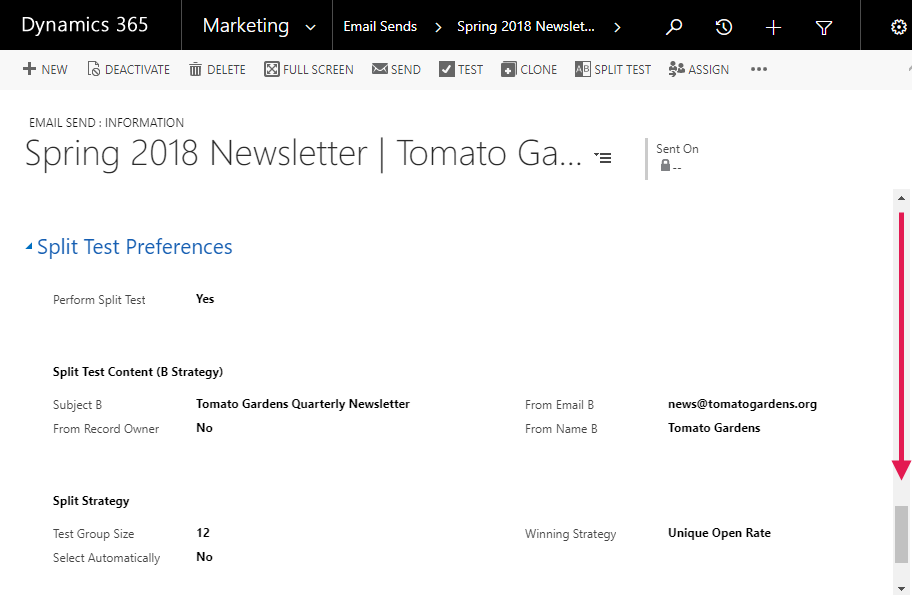
Task: Click the FULL SCREEN command label
Action: (x=318, y=70)
